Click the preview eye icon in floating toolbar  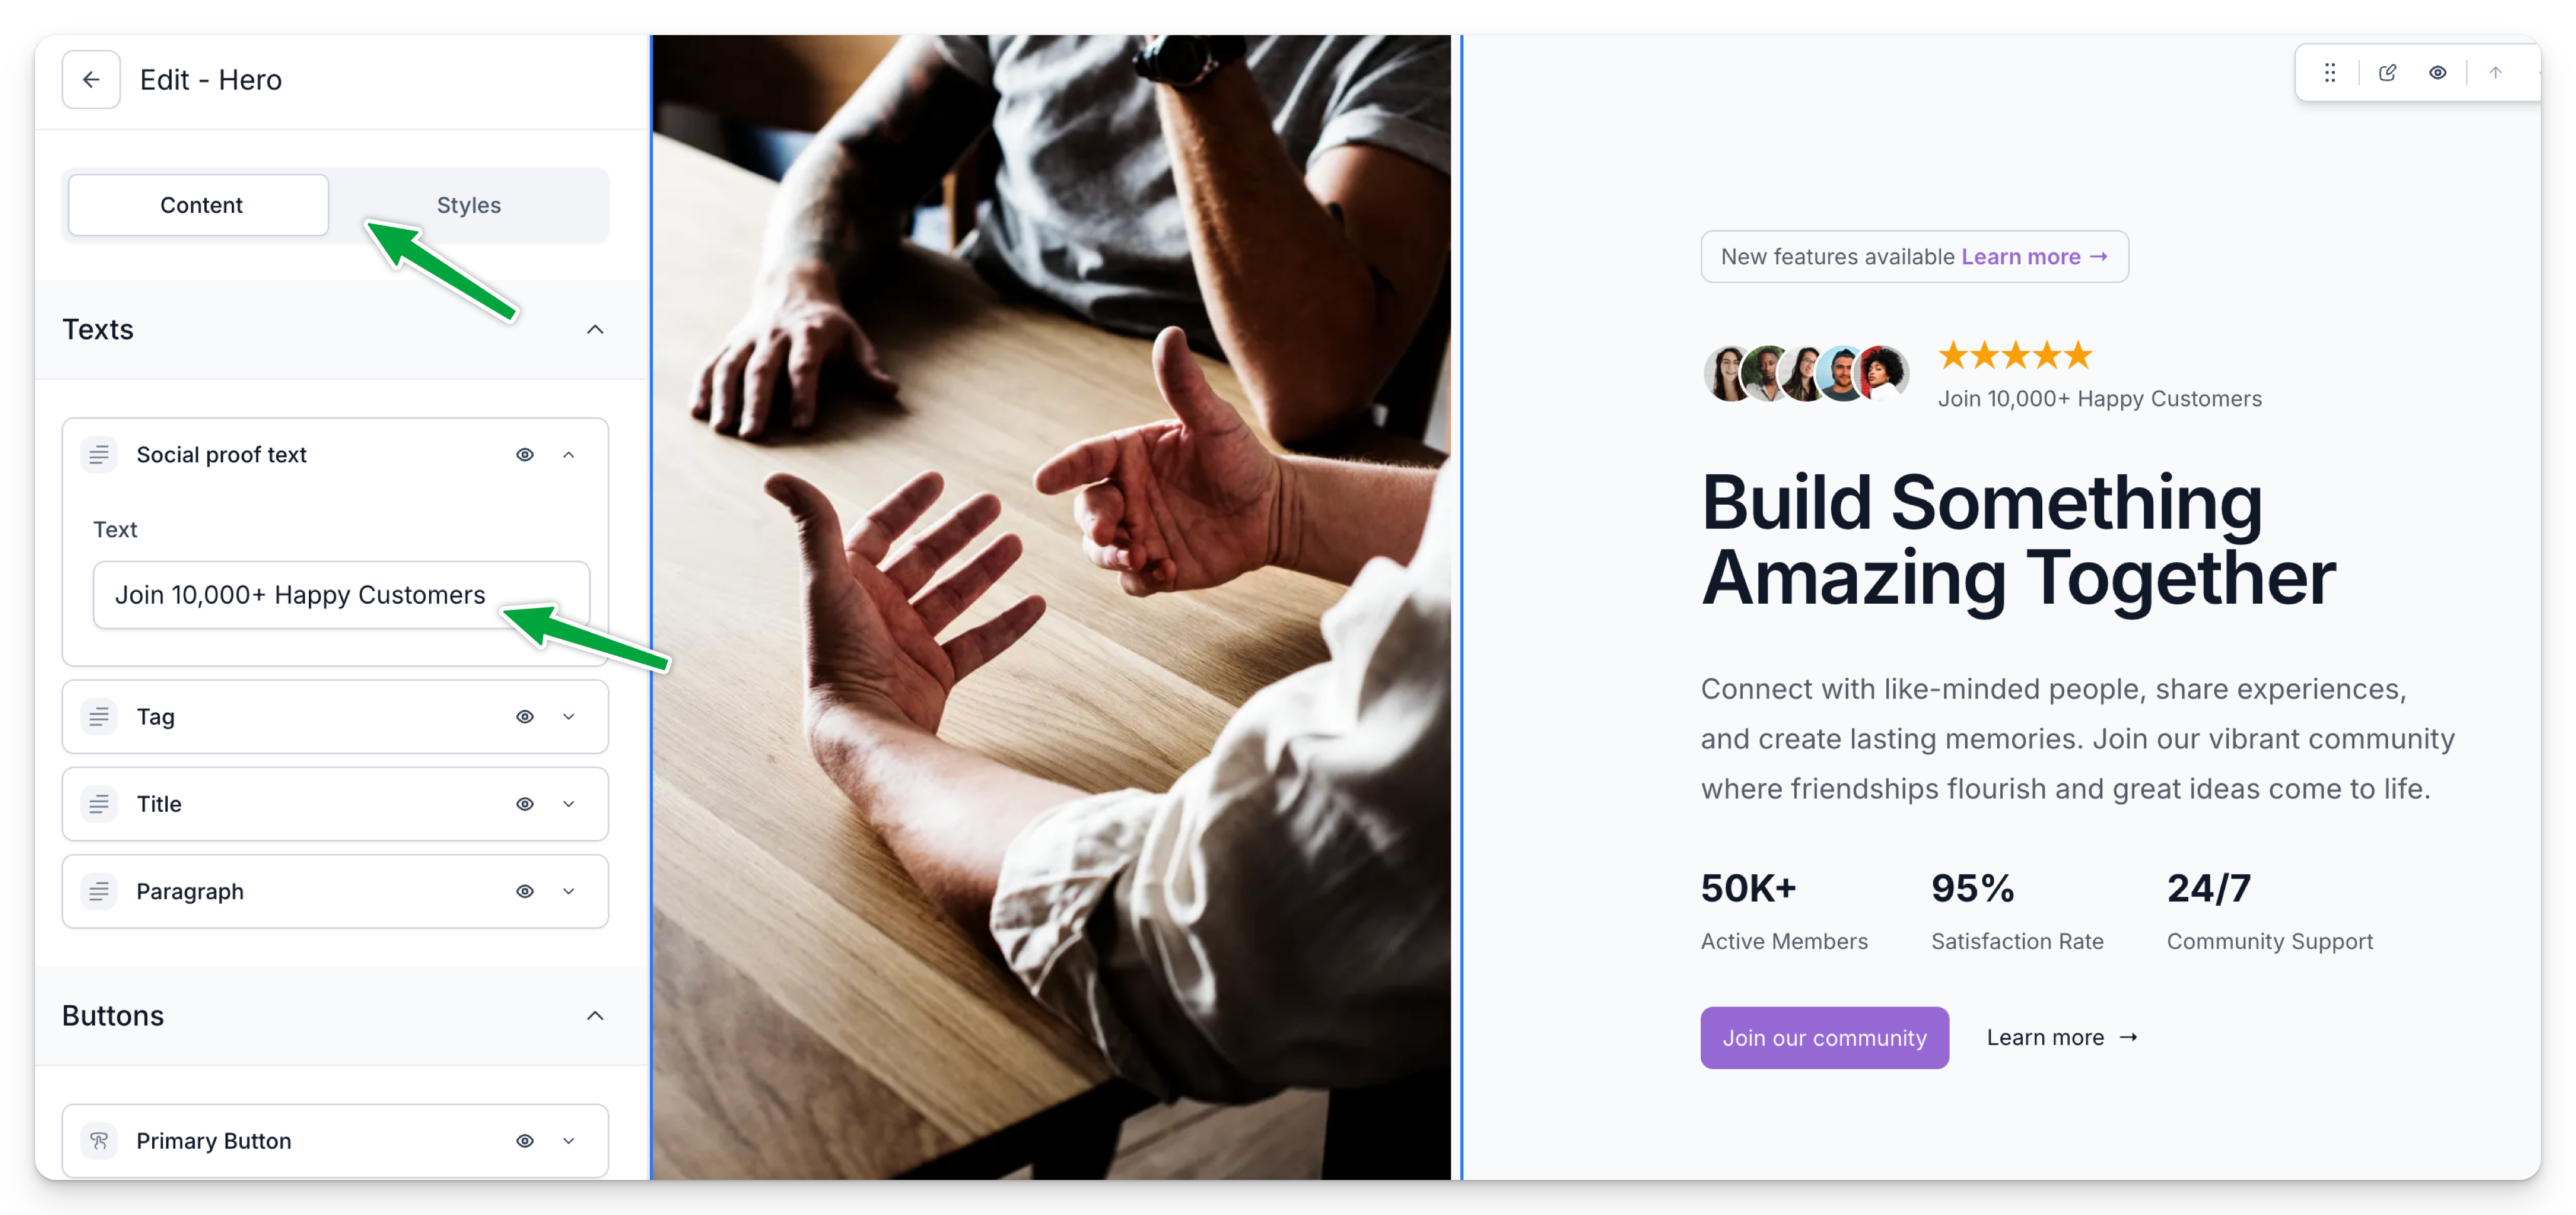(x=2438, y=72)
